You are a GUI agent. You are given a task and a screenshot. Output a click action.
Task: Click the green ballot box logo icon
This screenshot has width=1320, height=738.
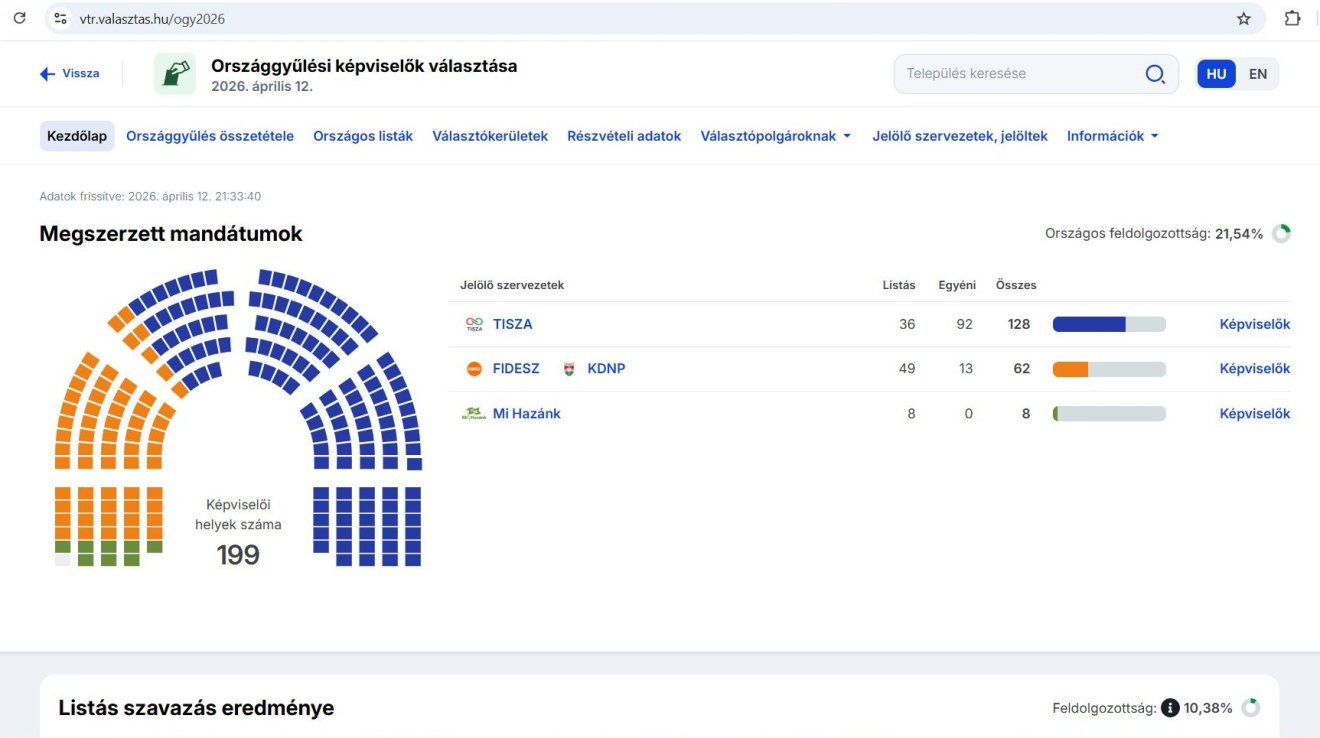(x=175, y=74)
